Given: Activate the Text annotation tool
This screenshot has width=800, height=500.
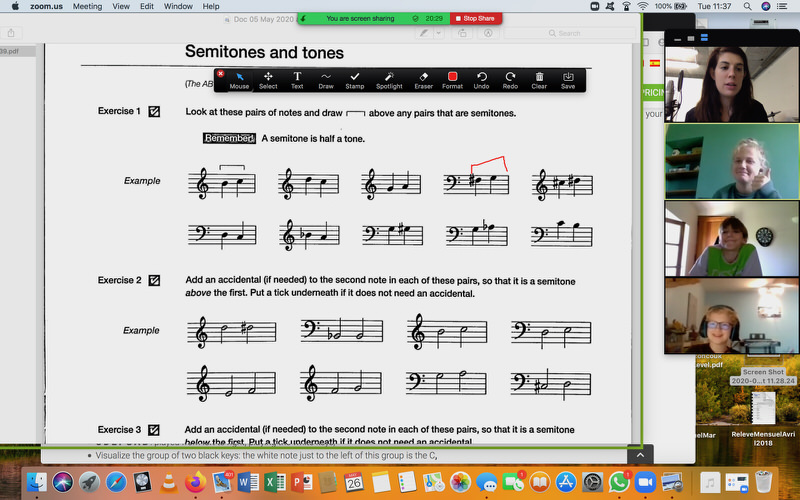Looking at the screenshot, I should (297, 79).
